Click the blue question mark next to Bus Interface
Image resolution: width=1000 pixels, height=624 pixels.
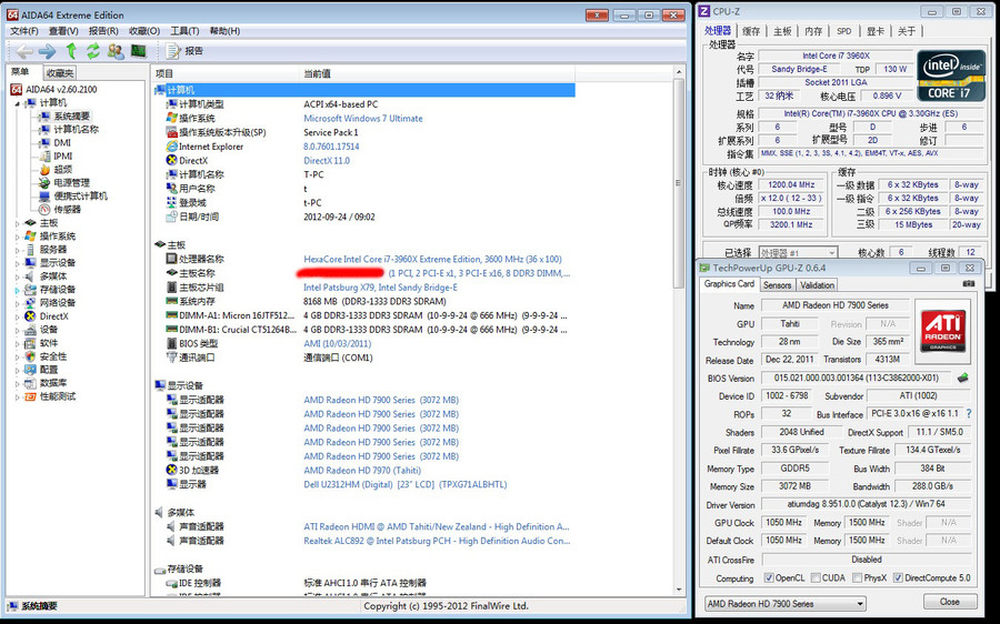(x=969, y=413)
